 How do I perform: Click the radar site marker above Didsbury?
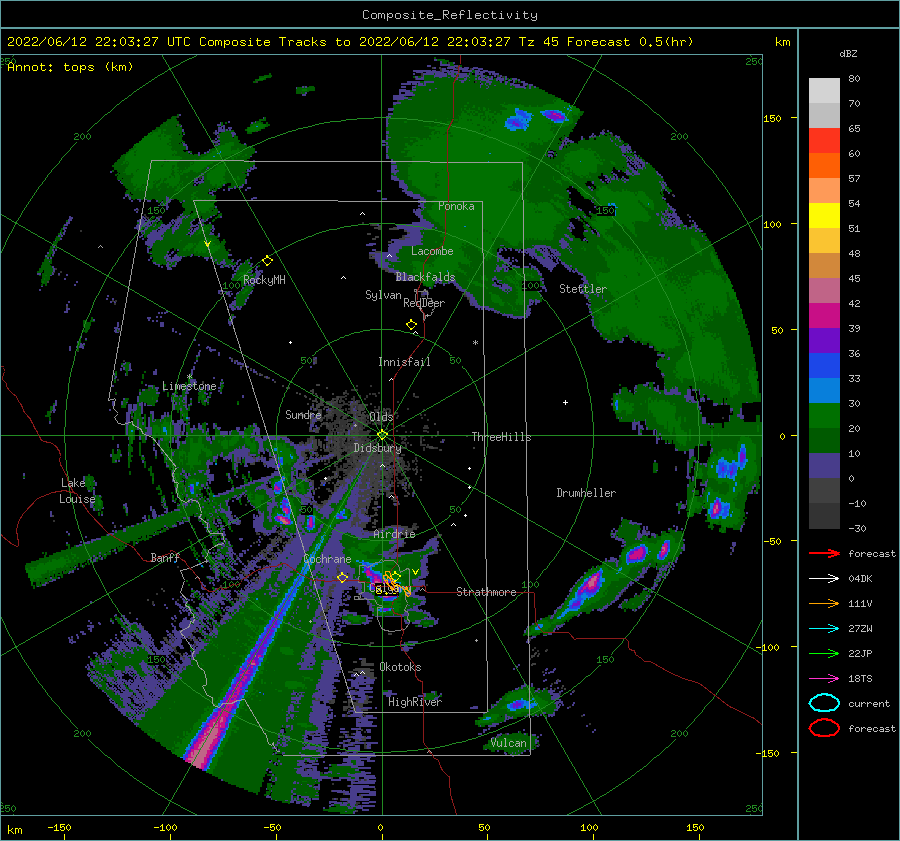click(382, 435)
